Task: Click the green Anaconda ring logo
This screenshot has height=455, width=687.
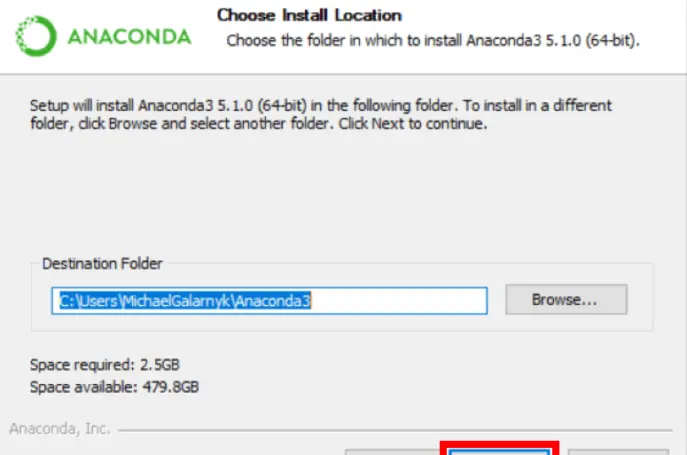Action: 36,36
